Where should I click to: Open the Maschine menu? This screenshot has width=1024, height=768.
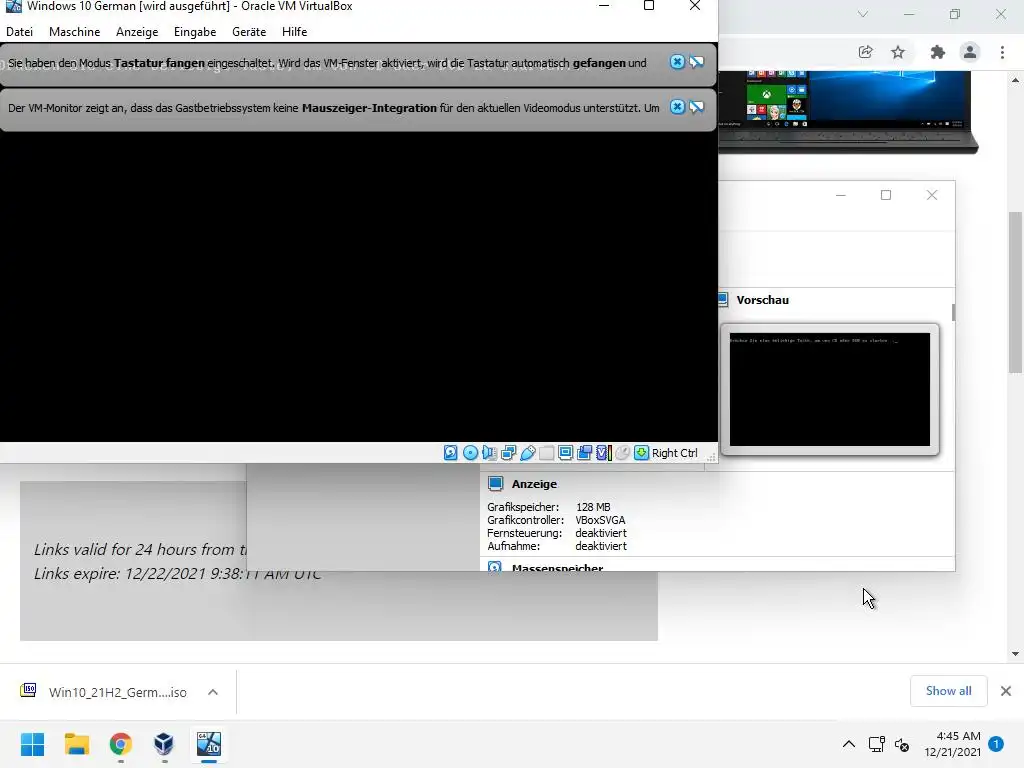[74, 31]
